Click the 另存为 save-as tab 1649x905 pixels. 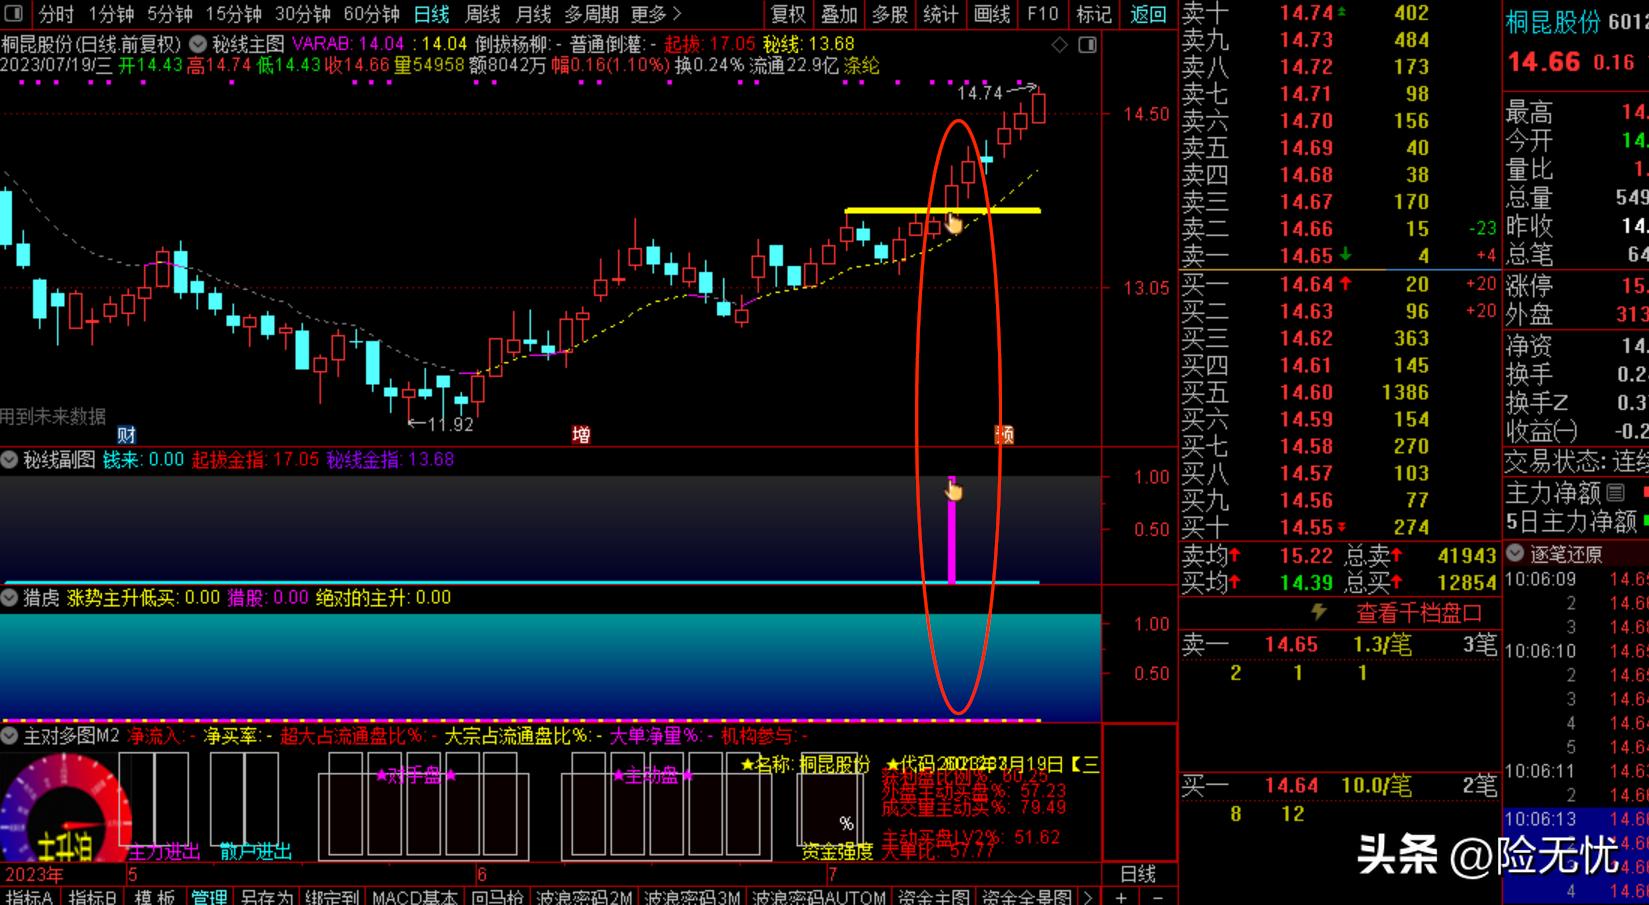266,897
